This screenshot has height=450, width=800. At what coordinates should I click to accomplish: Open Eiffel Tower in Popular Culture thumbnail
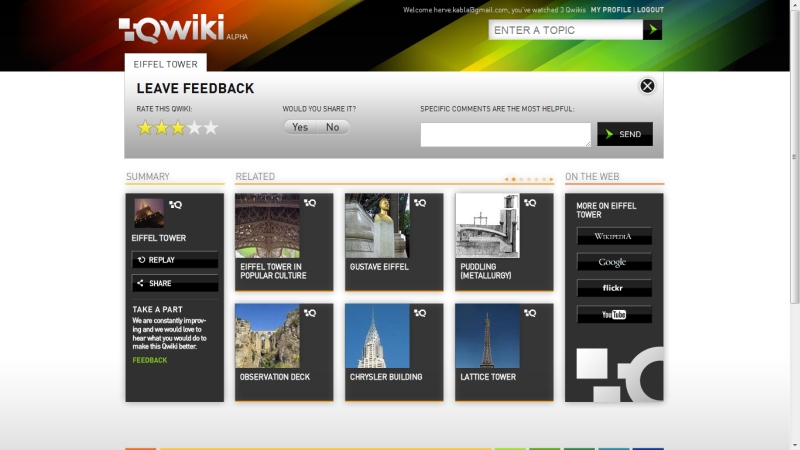pos(267,226)
